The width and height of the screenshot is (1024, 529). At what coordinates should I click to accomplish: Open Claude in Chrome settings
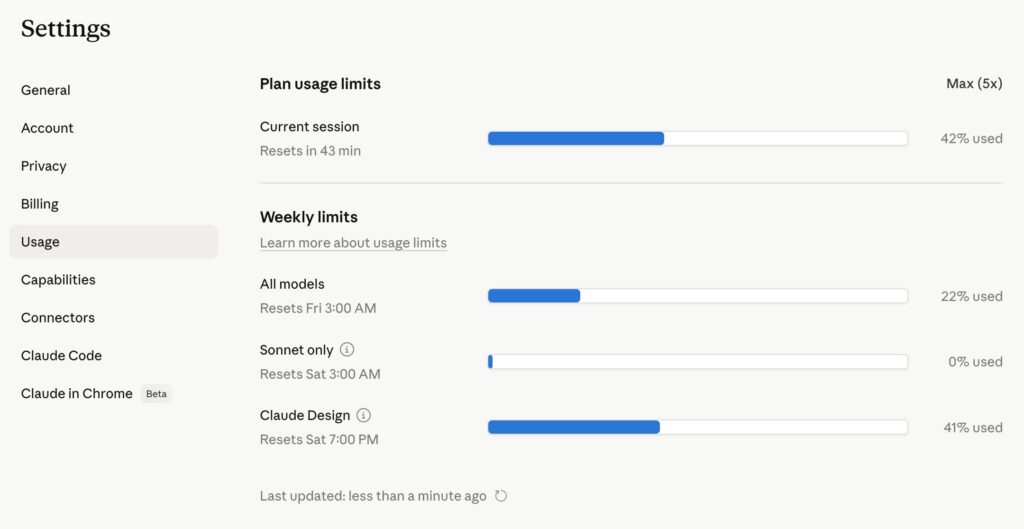[x=77, y=394]
